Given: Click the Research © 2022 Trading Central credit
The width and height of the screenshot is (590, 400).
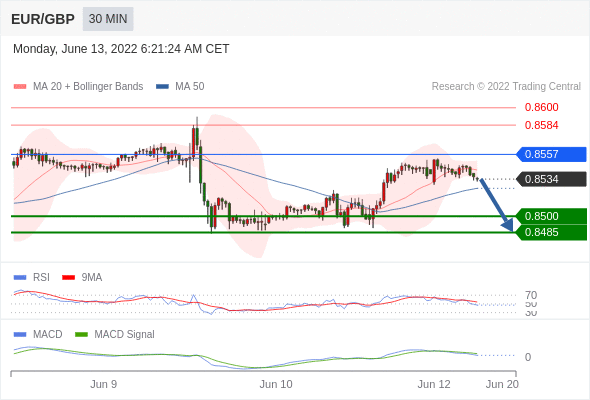Looking at the screenshot, I should click(x=506, y=87).
